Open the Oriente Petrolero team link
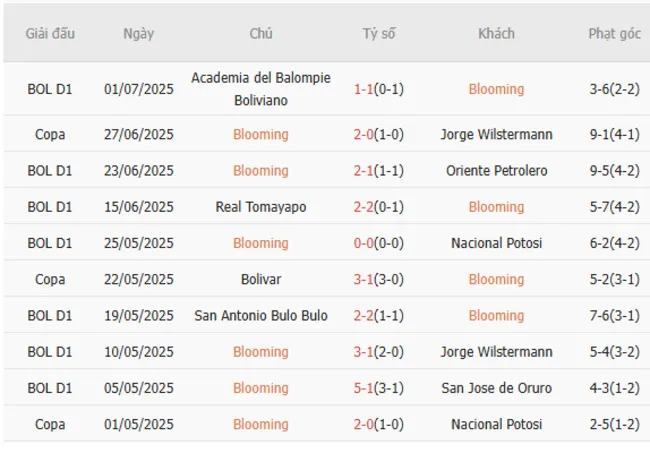Screen dimensions: 650x453 click(x=496, y=171)
